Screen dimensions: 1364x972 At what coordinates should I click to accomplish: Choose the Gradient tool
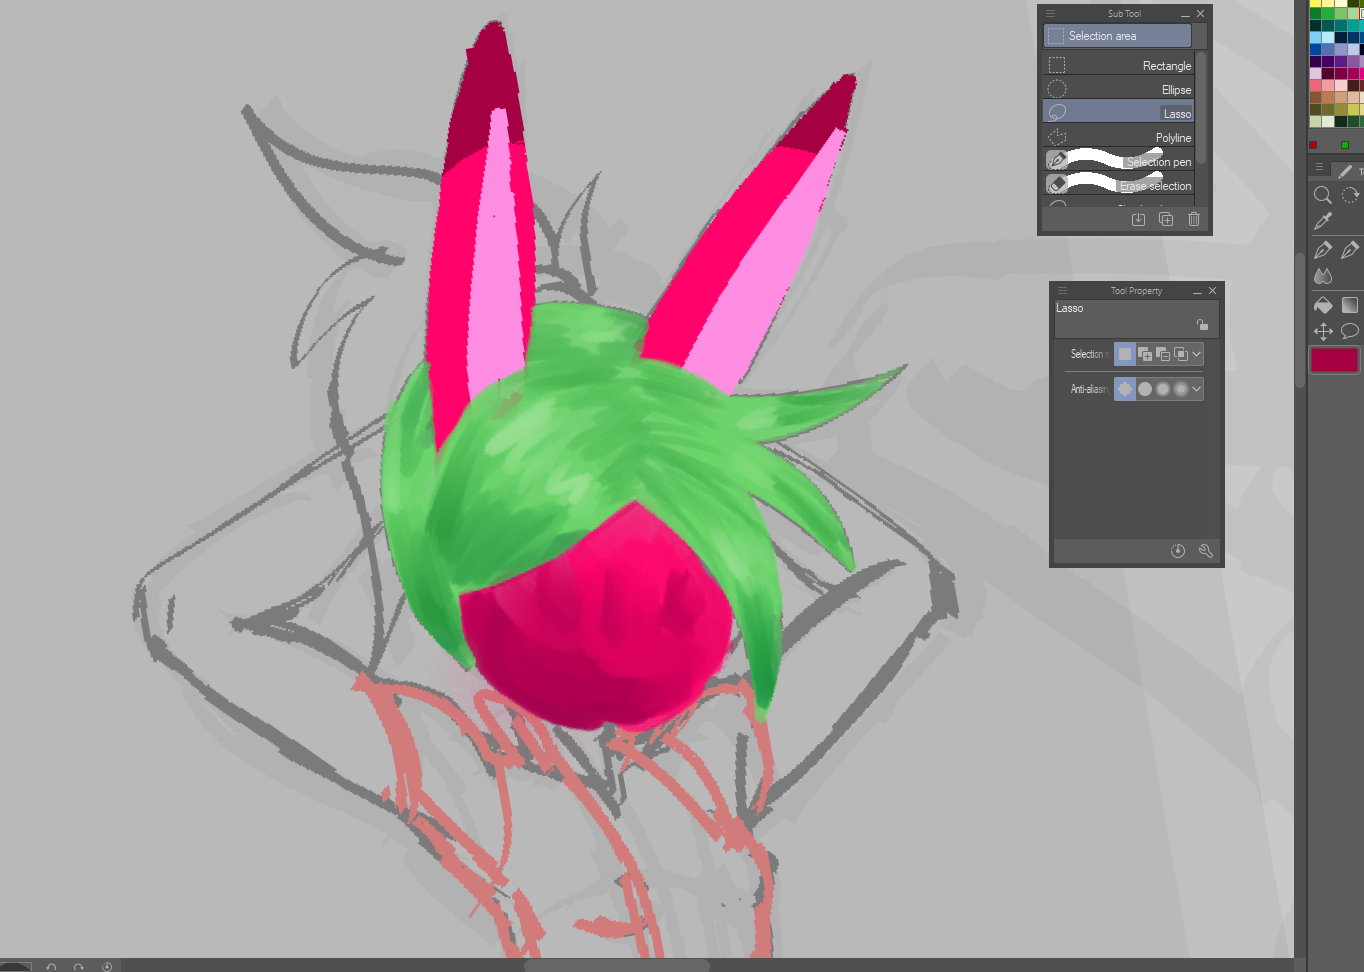(1349, 305)
